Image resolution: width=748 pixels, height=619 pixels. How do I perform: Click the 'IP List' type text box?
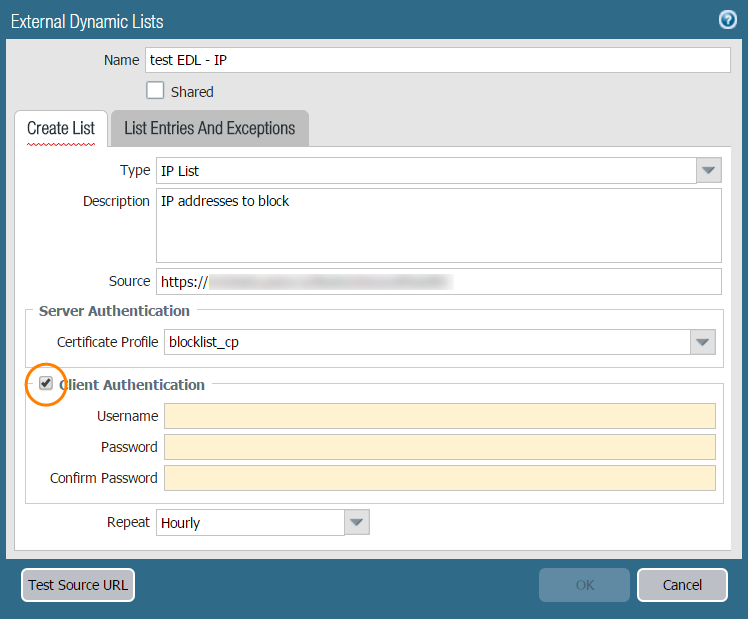pyautogui.click(x=425, y=171)
